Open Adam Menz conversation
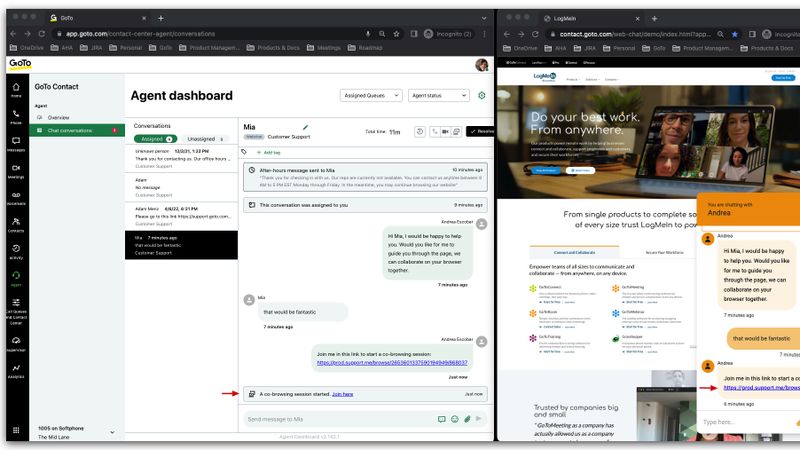Viewport: 800px width, 450px height. point(182,216)
